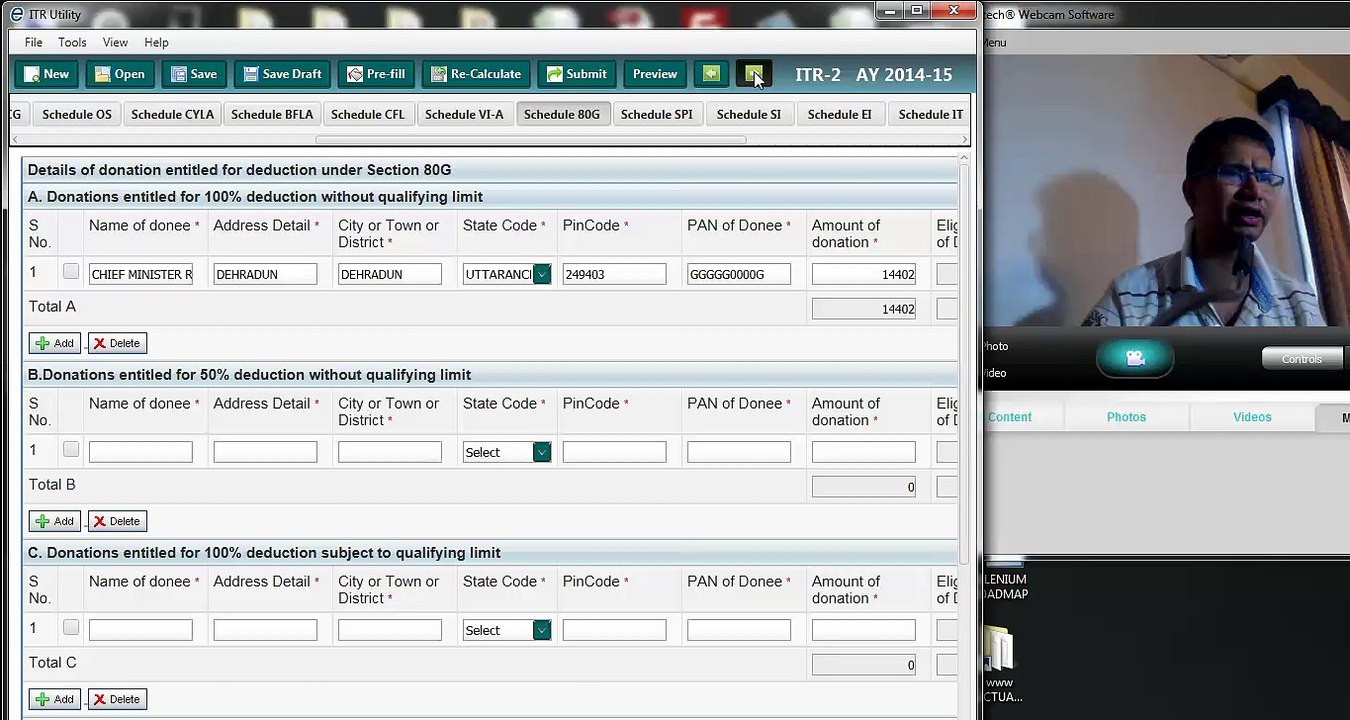Open the Help menu

click(x=156, y=42)
